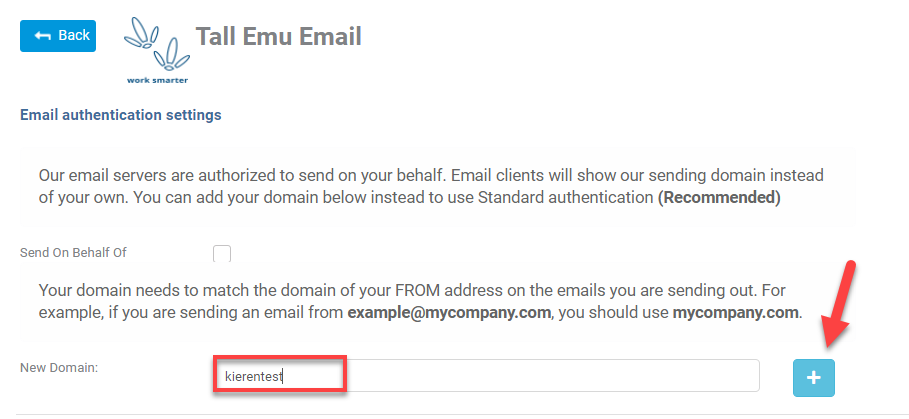Click the work smarter tagline under logo

click(157, 81)
